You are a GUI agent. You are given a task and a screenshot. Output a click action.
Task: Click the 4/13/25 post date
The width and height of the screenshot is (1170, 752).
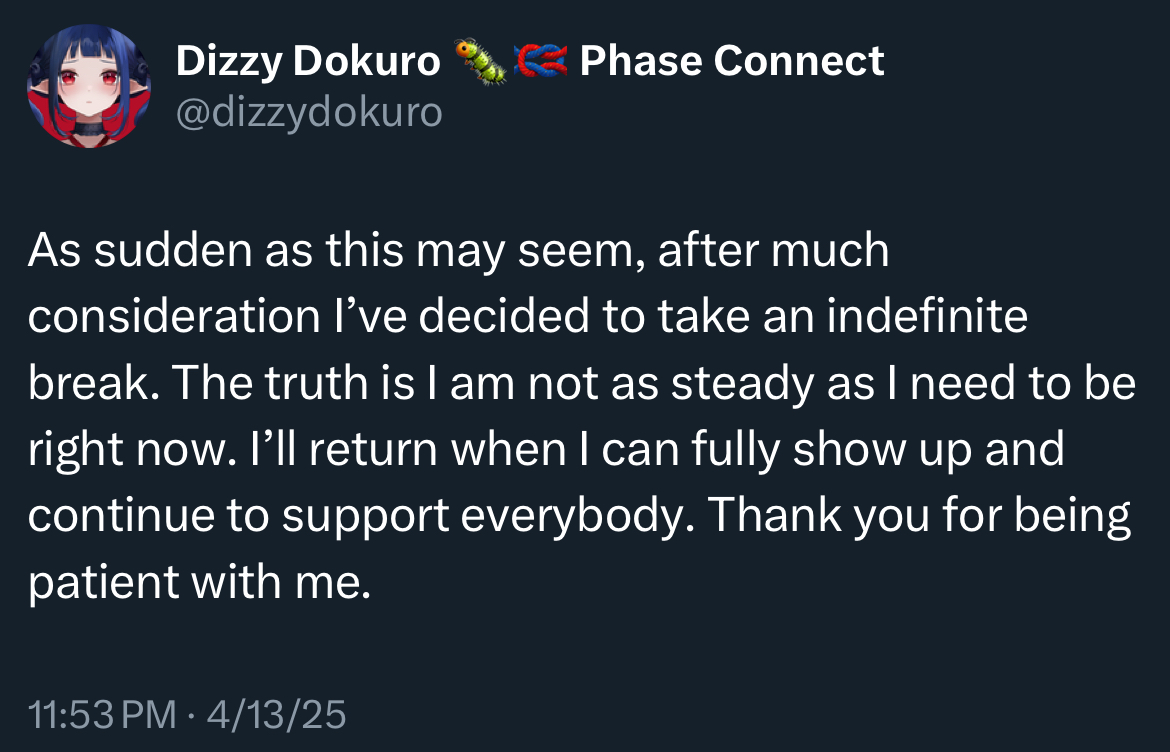(x=276, y=715)
